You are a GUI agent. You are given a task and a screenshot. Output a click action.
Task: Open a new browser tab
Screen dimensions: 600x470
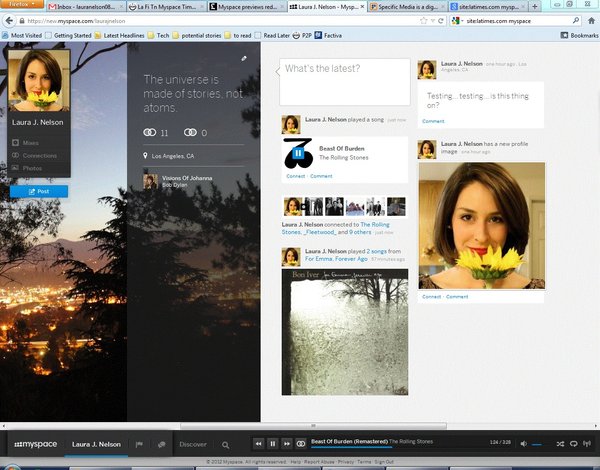[x=535, y=7]
